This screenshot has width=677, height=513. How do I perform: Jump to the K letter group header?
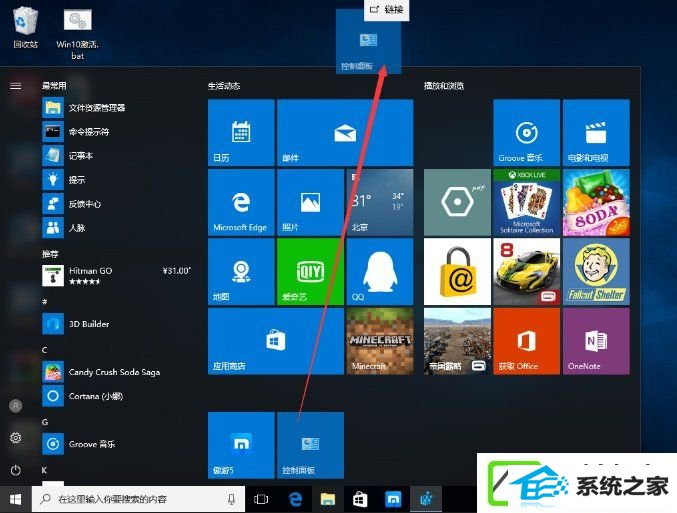[44, 470]
